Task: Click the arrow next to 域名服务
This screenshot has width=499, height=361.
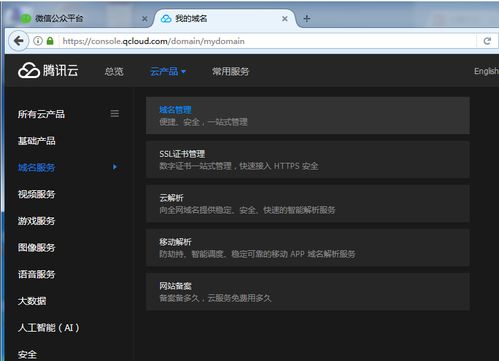Action: [x=115, y=167]
